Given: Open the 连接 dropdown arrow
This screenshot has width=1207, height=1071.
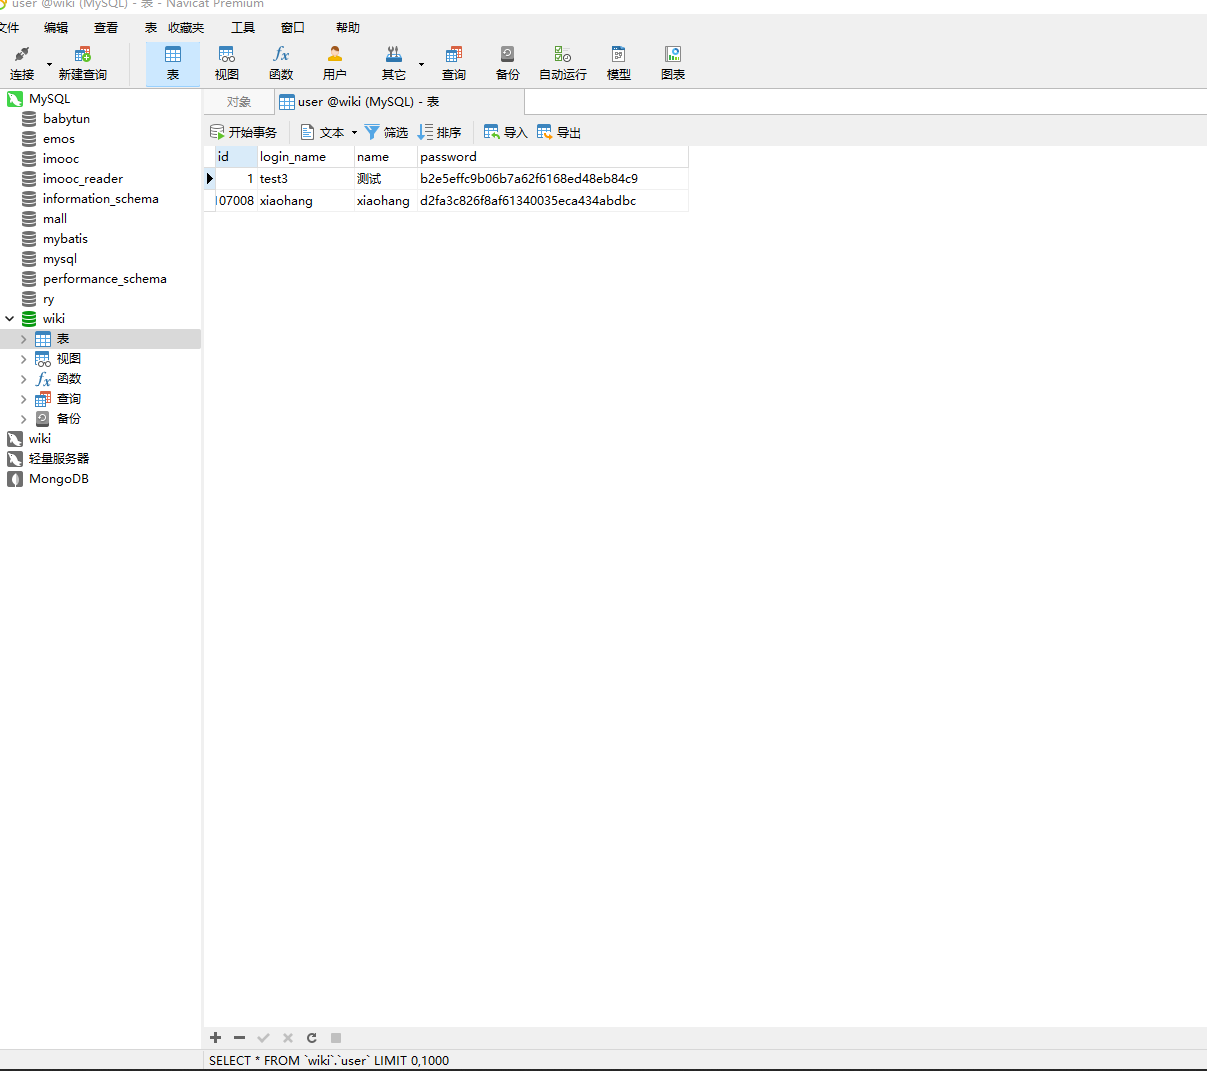Looking at the screenshot, I should [49, 64].
